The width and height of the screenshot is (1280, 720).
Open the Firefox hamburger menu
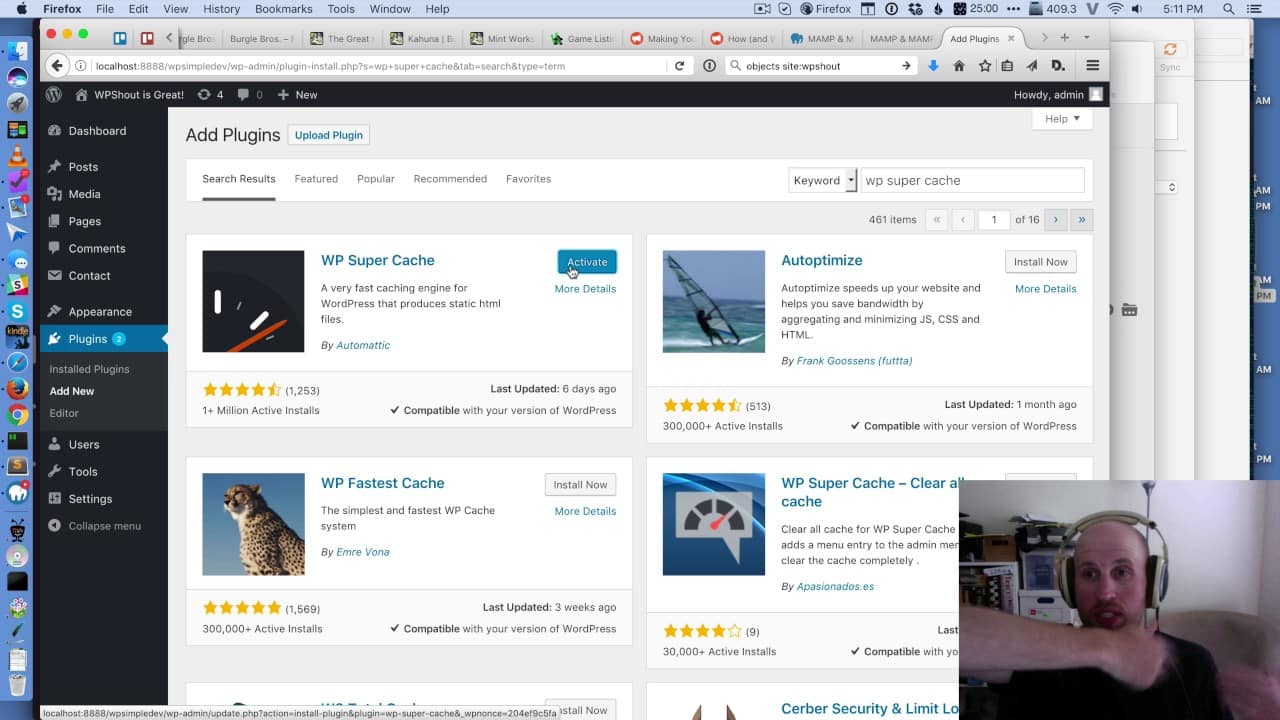[1092, 66]
